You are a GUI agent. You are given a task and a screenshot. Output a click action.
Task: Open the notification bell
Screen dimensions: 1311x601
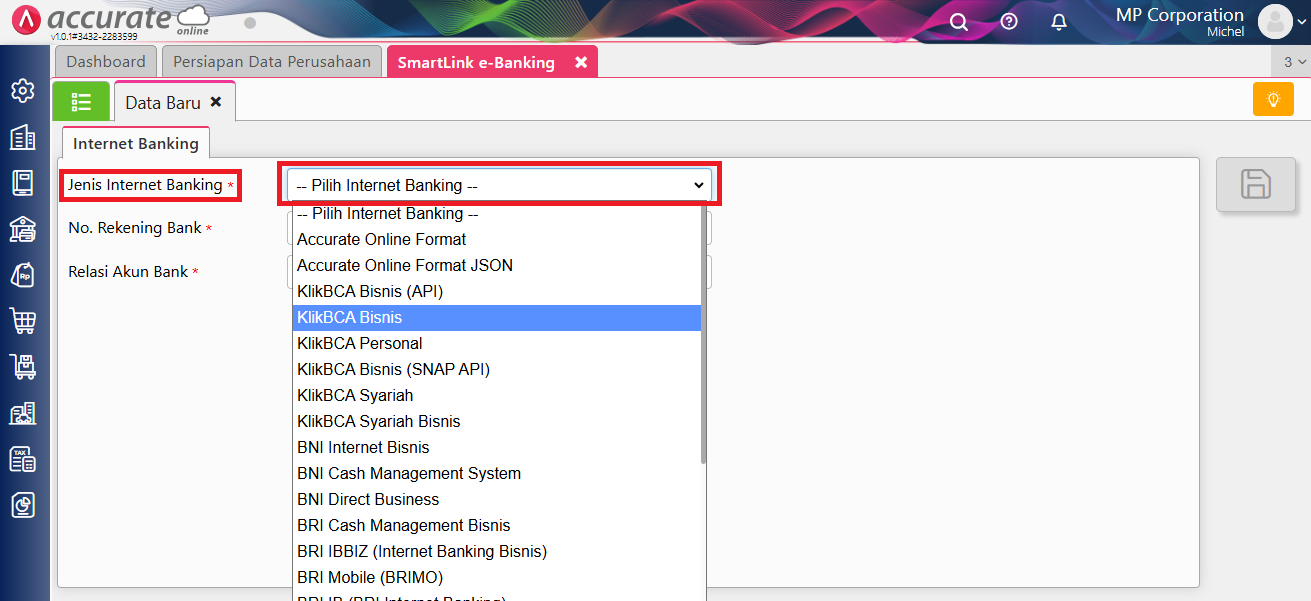(1059, 22)
